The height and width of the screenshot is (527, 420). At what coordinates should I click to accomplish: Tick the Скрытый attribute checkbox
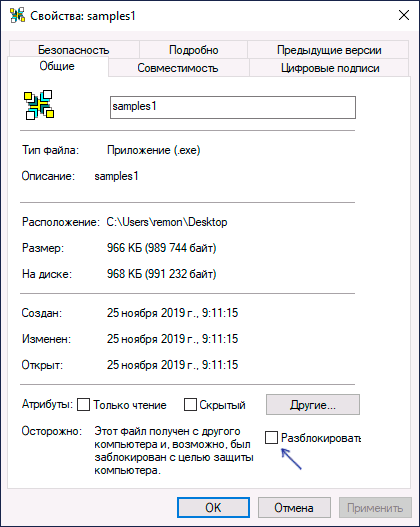pos(190,405)
